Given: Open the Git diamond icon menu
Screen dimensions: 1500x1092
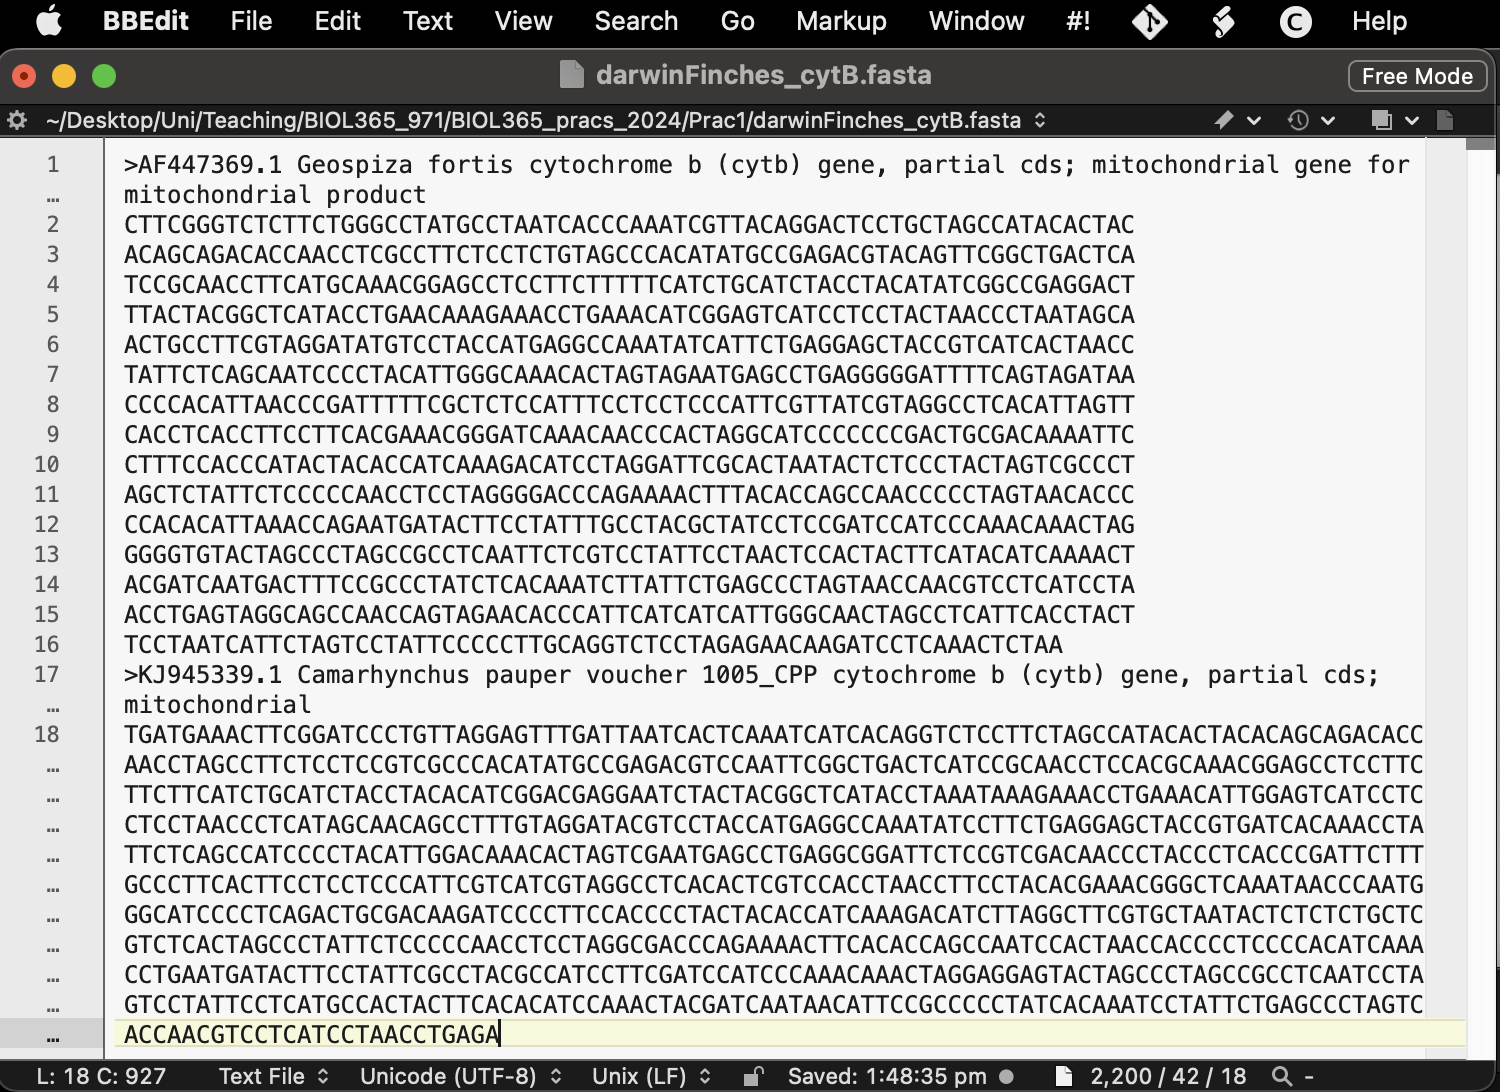Looking at the screenshot, I should pyautogui.click(x=1150, y=21).
